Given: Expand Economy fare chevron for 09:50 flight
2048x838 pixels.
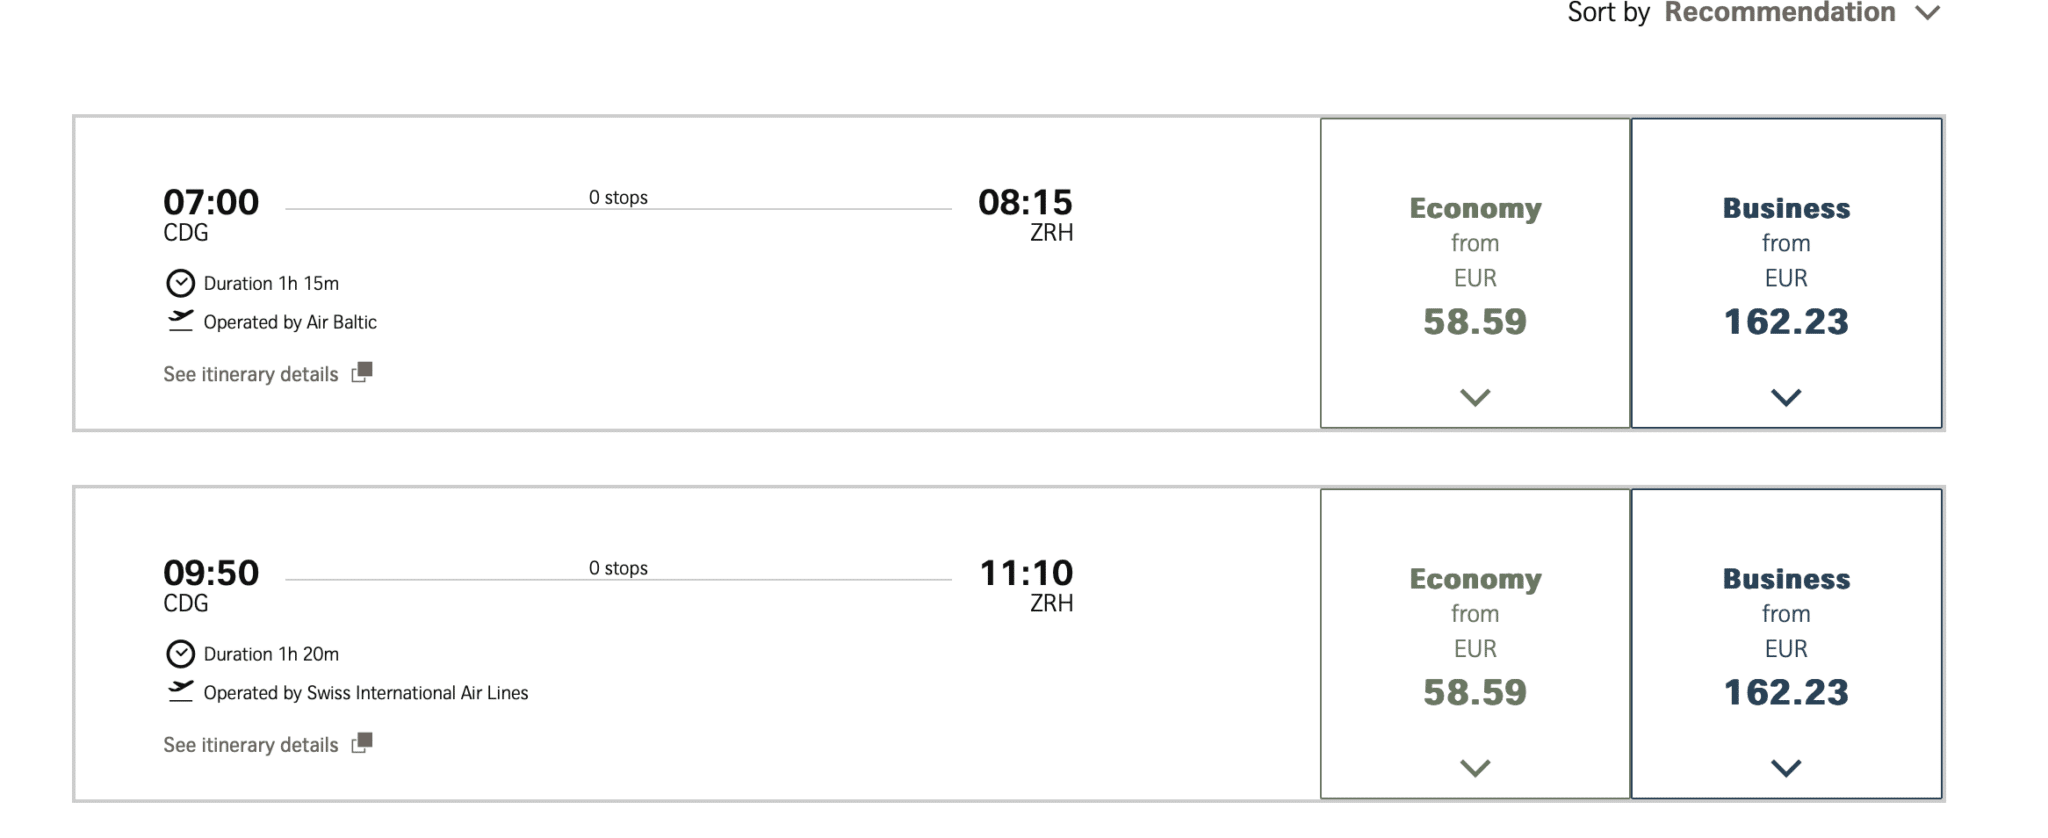Looking at the screenshot, I should pos(1475,768).
